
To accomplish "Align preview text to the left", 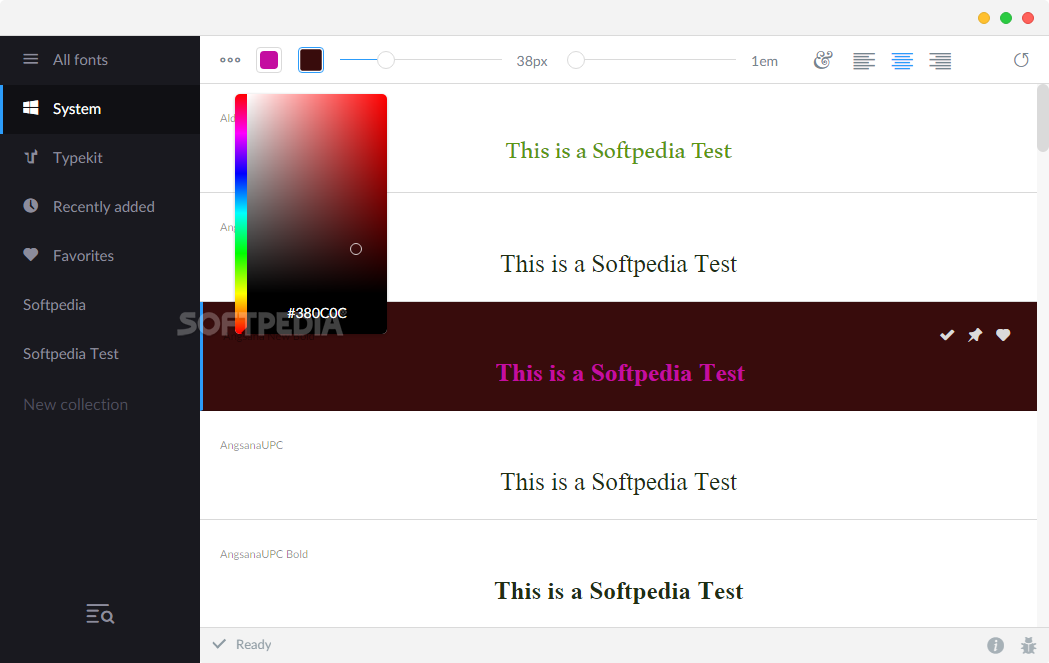I will tap(864, 61).
